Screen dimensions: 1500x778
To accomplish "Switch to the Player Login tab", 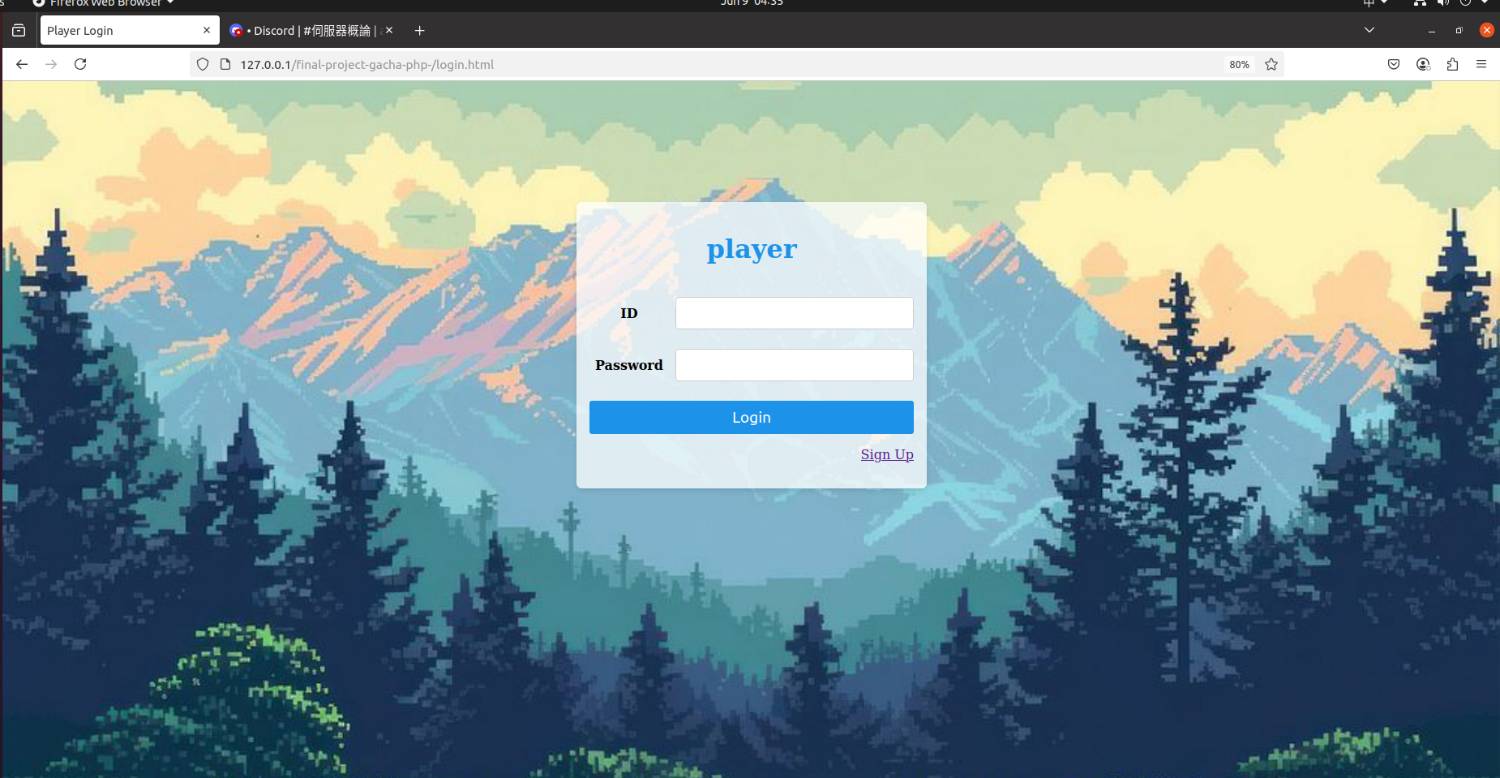I will pos(129,30).
